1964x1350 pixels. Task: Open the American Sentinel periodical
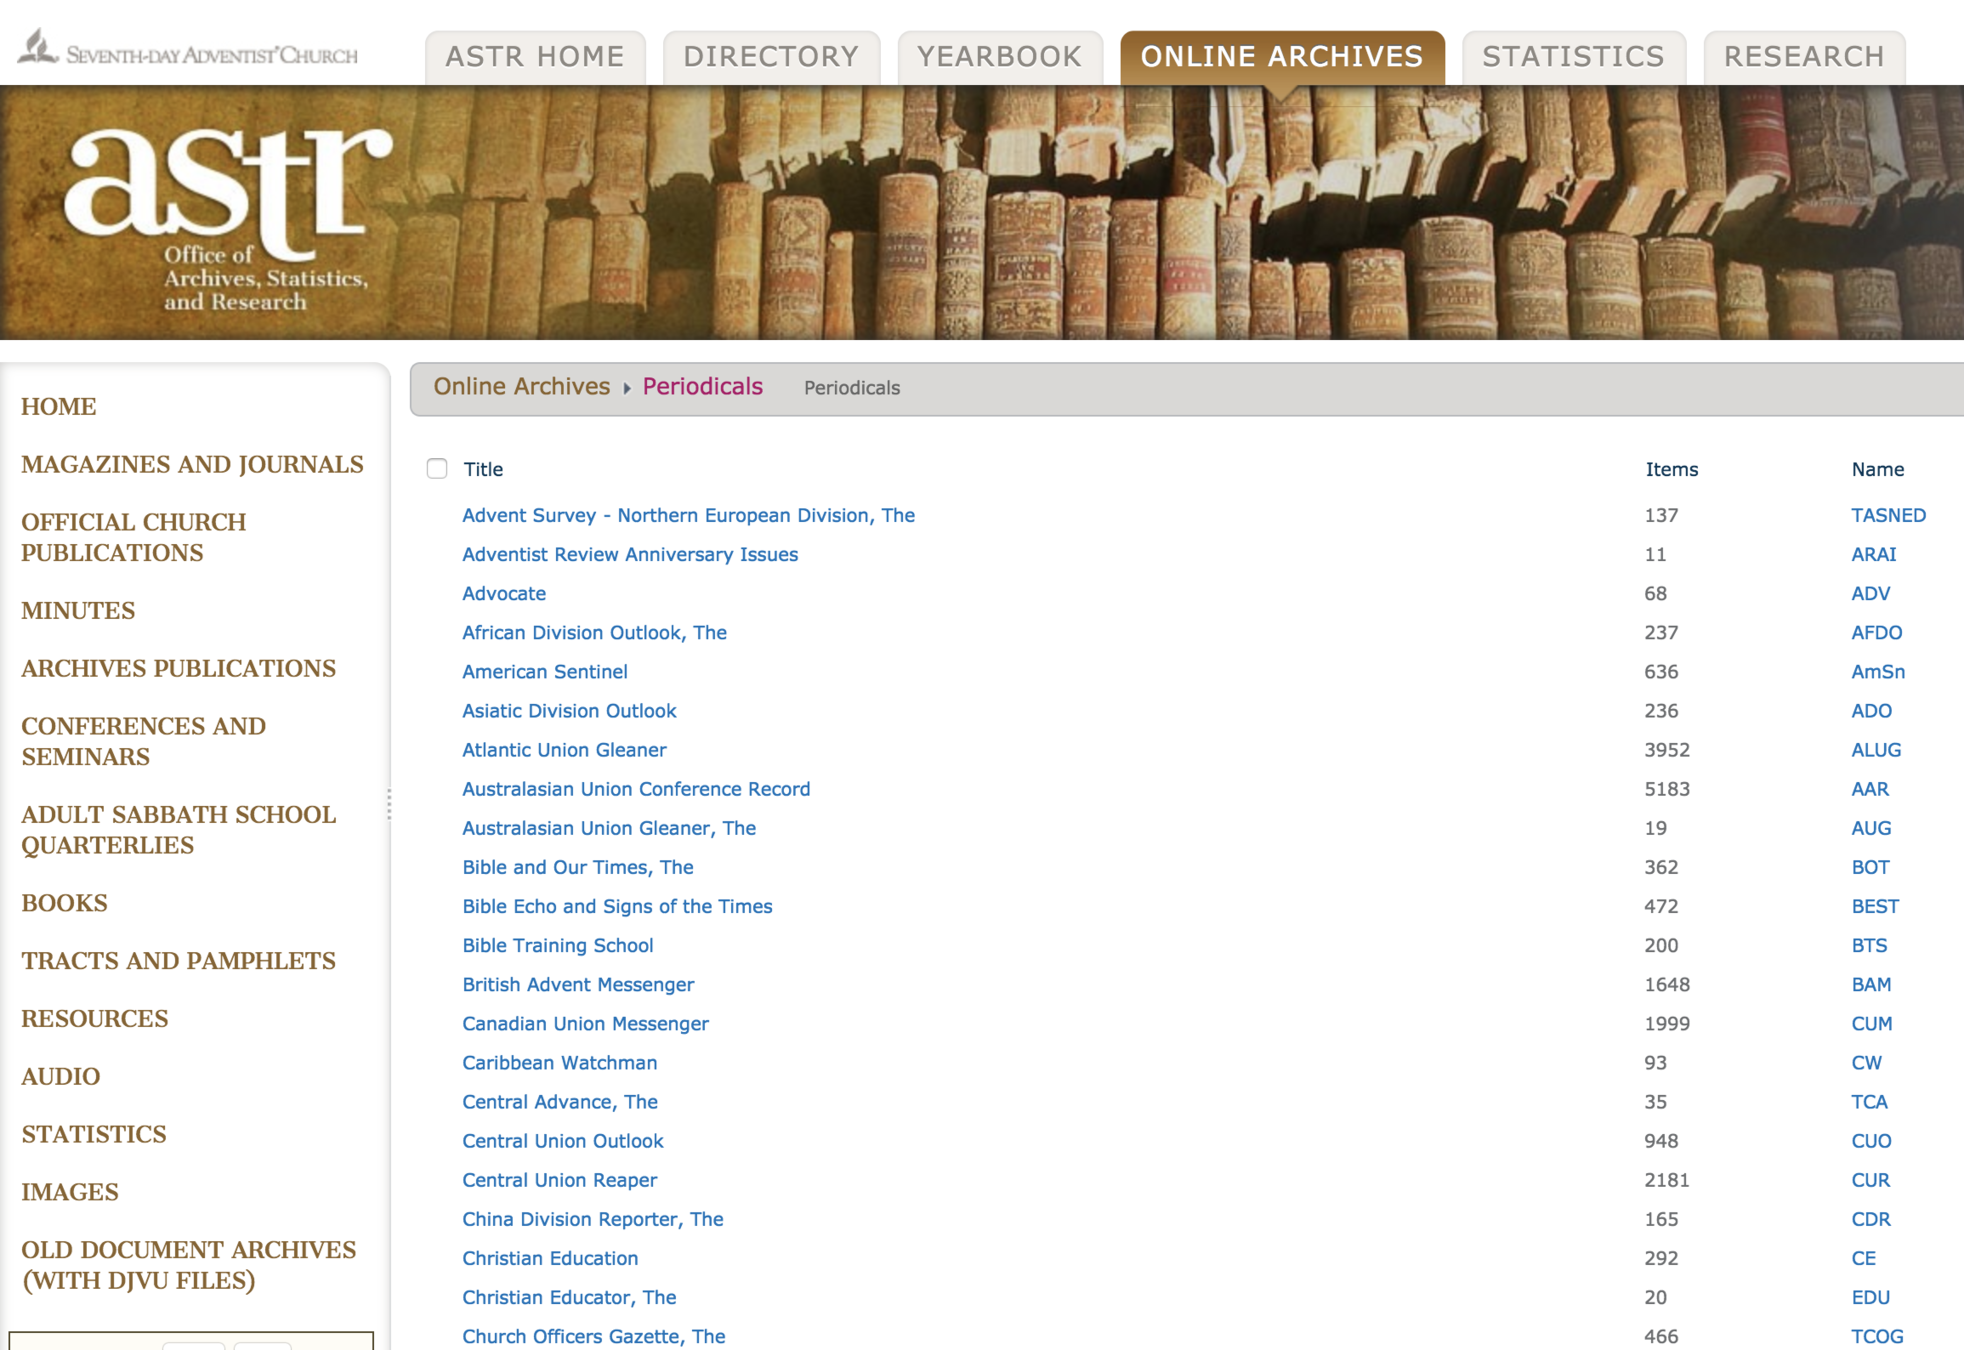pyautogui.click(x=544, y=672)
